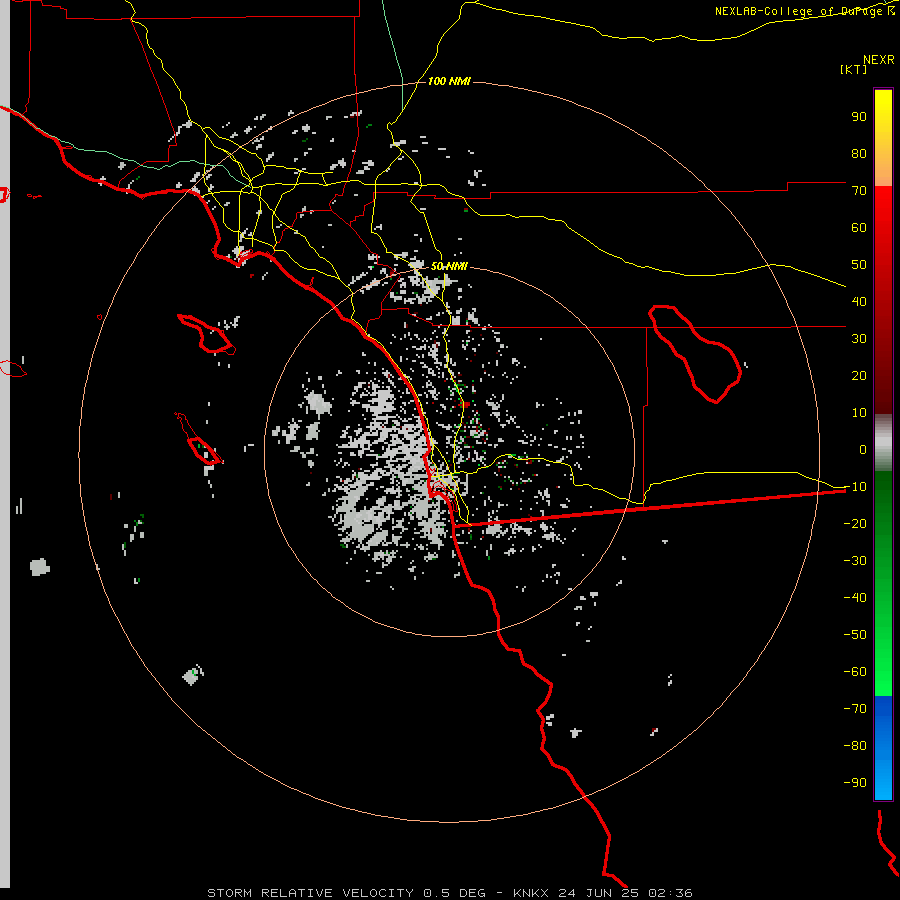The image size is (900, 900).
Task: Click the positive 30 scale value
Action: pos(859,339)
